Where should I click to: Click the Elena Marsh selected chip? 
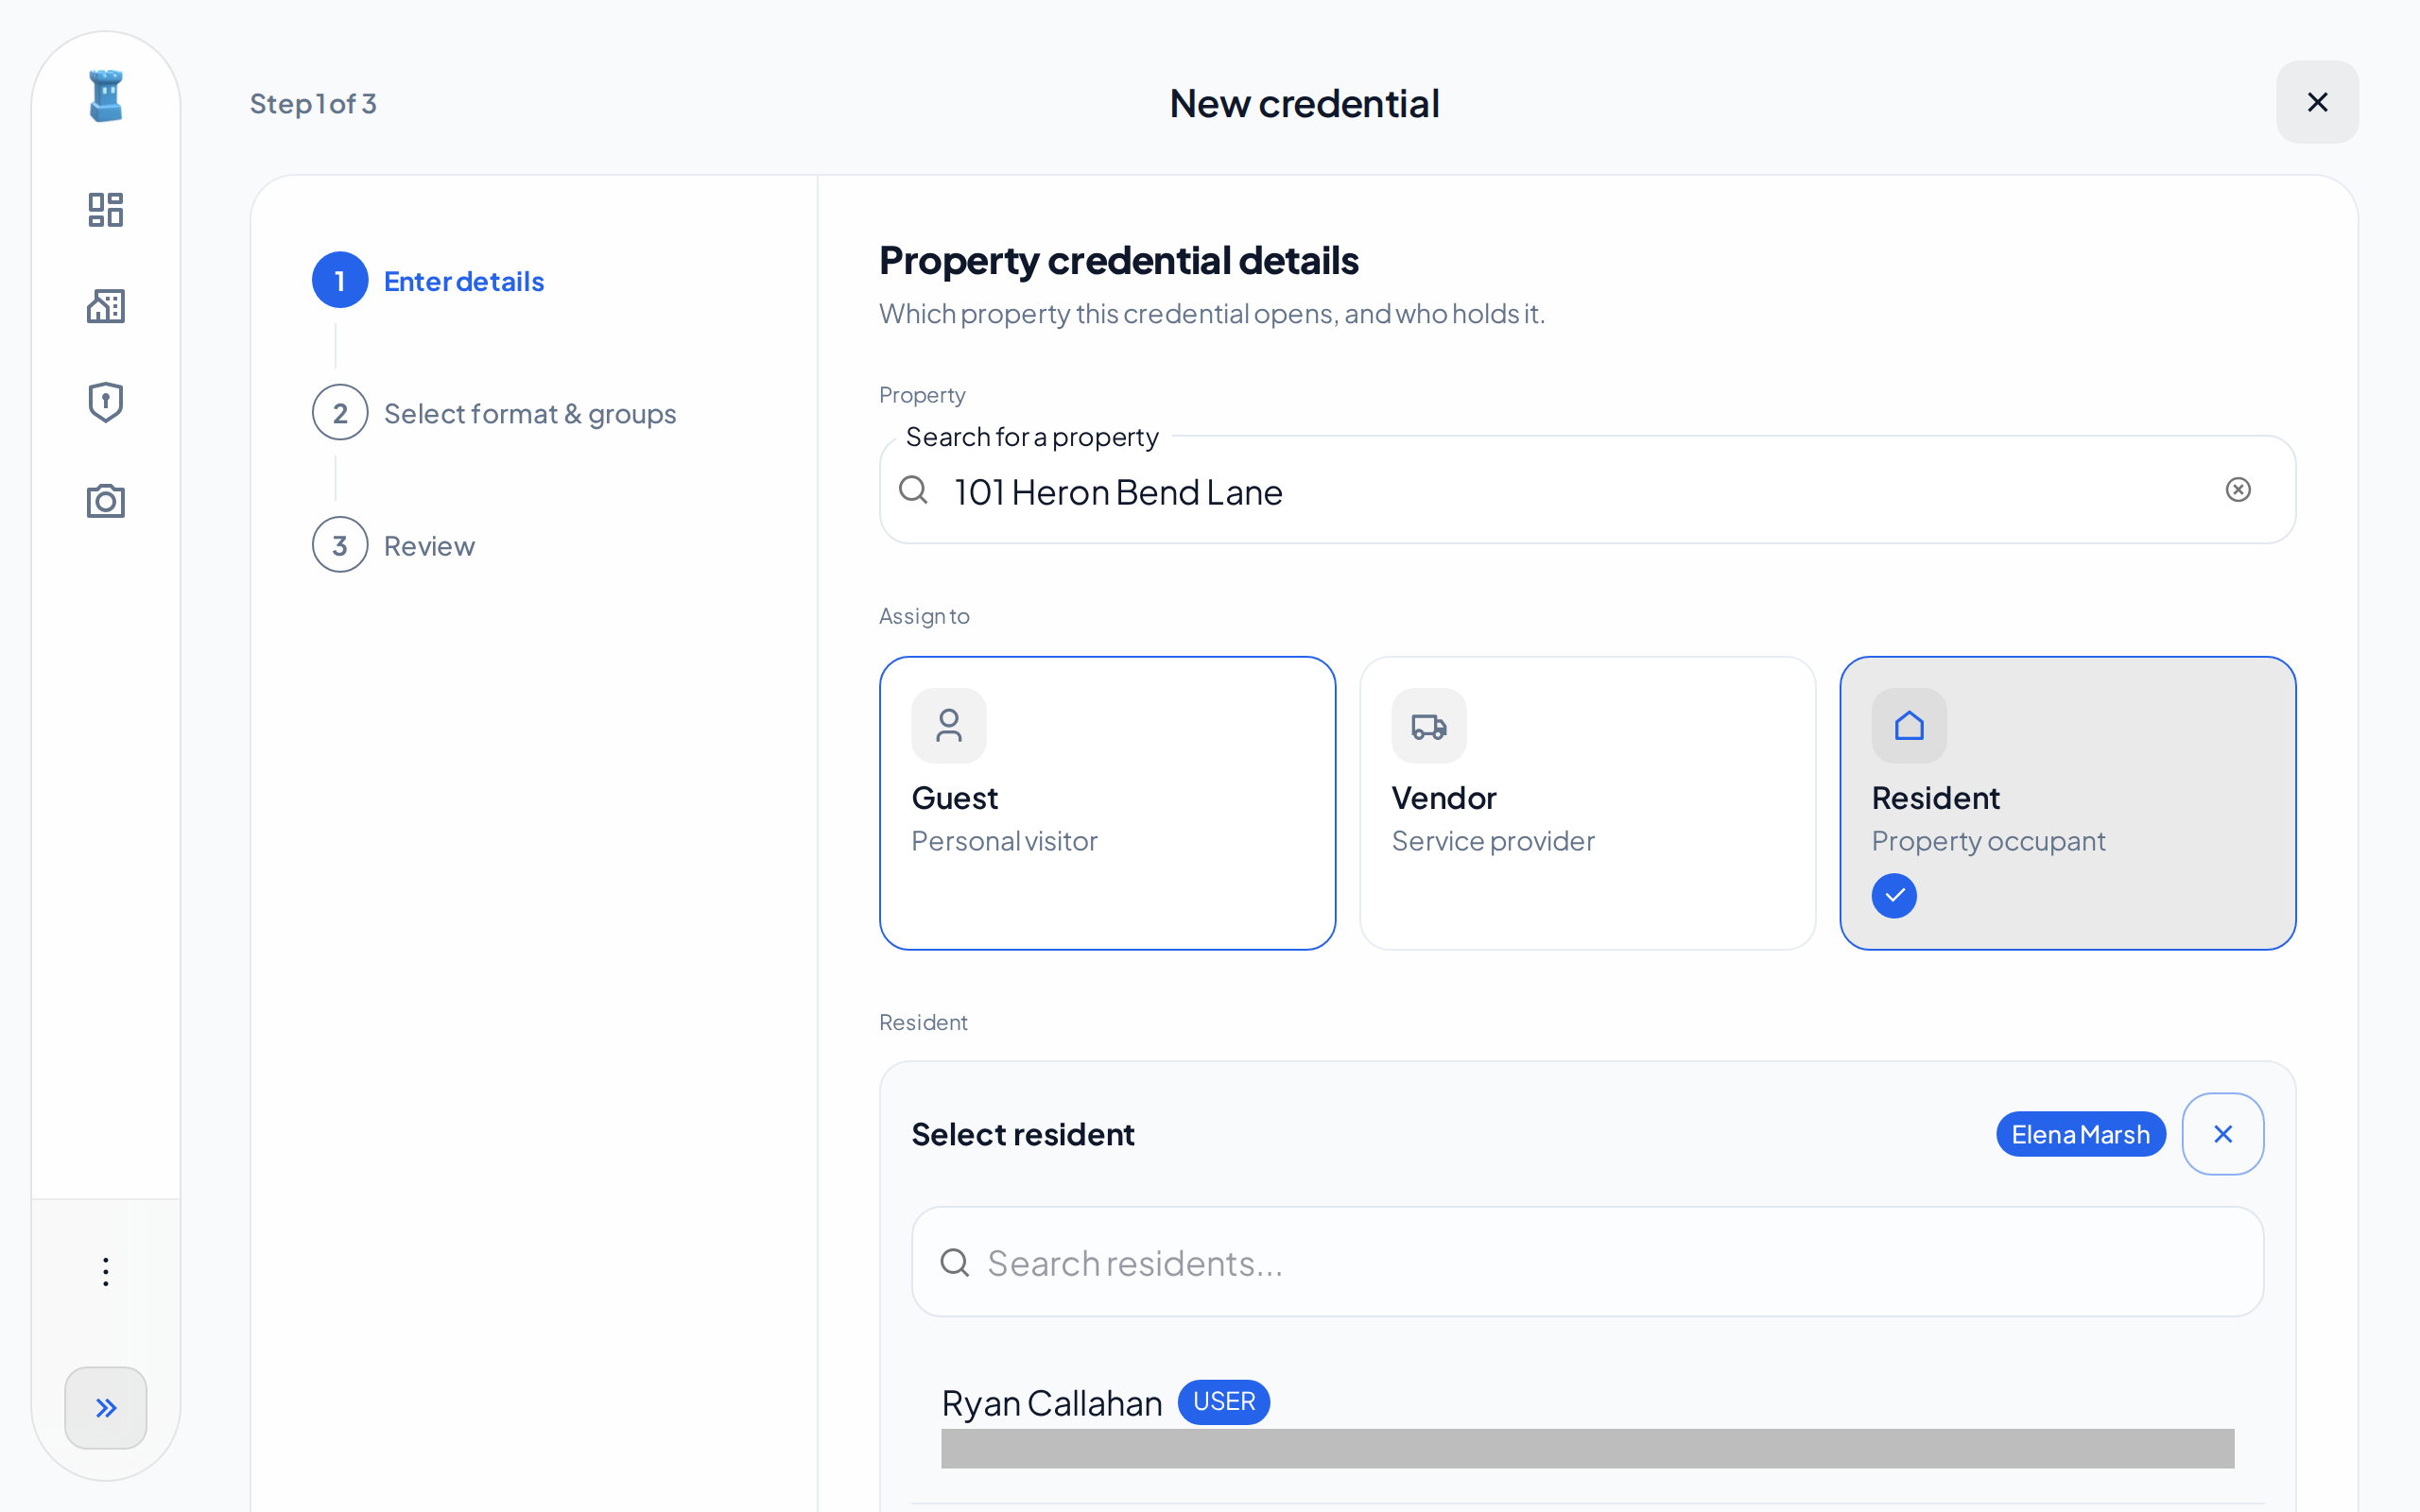tap(2080, 1134)
